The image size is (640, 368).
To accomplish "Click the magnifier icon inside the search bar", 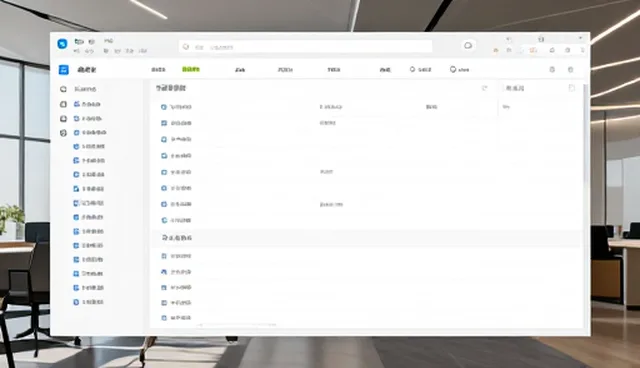I will (186, 47).
